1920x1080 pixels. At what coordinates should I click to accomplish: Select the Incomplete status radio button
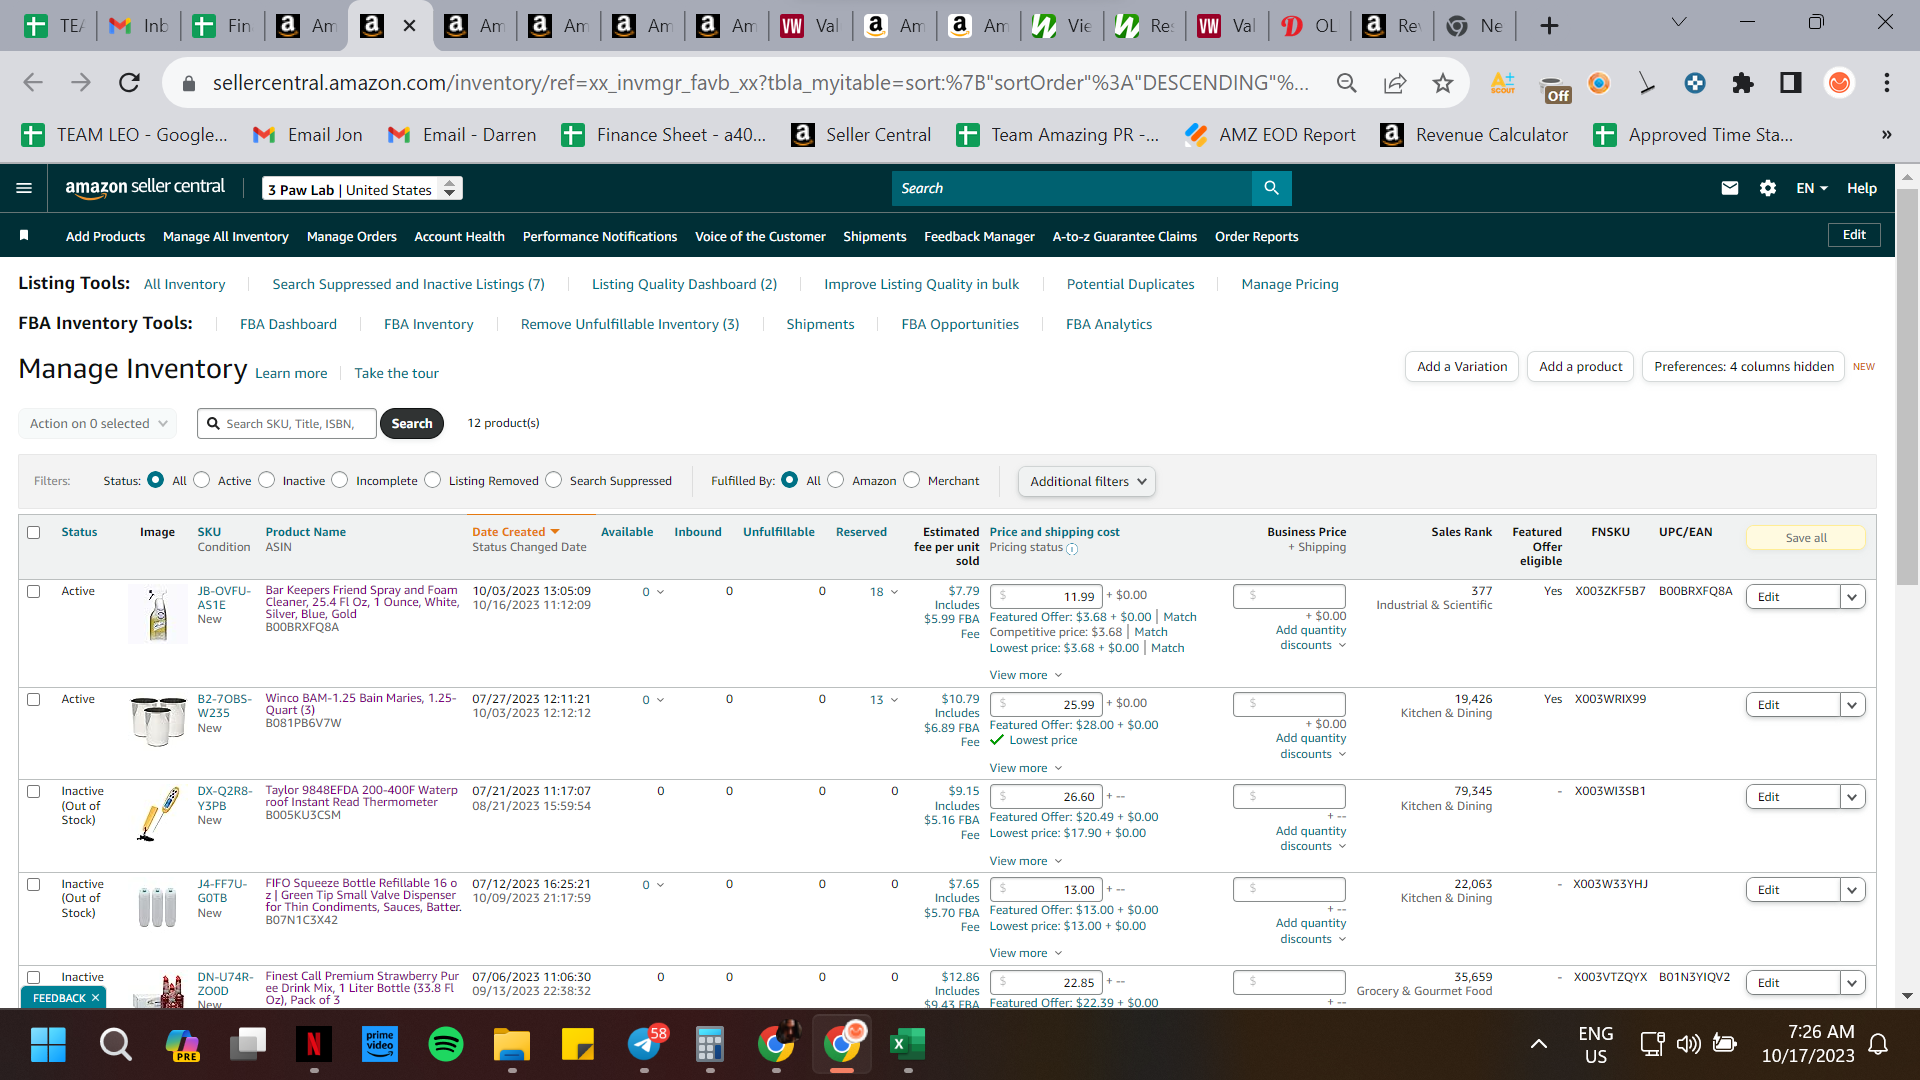340,480
